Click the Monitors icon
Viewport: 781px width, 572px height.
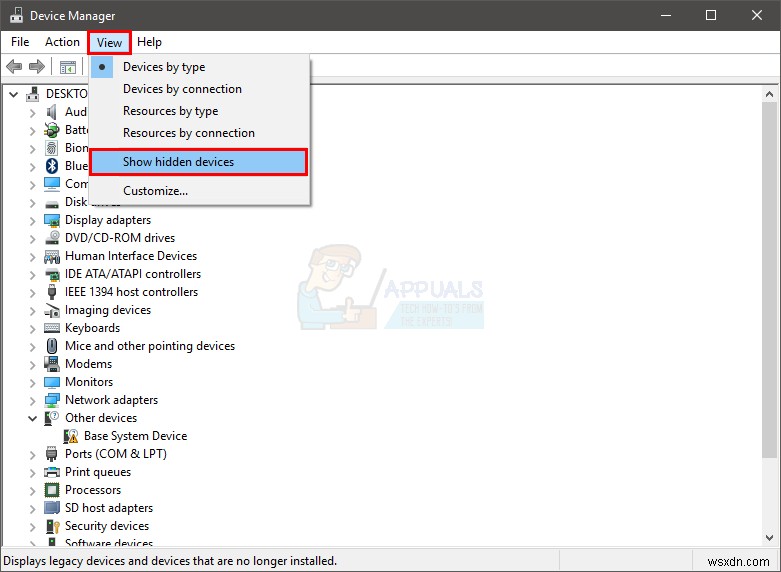[52, 382]
